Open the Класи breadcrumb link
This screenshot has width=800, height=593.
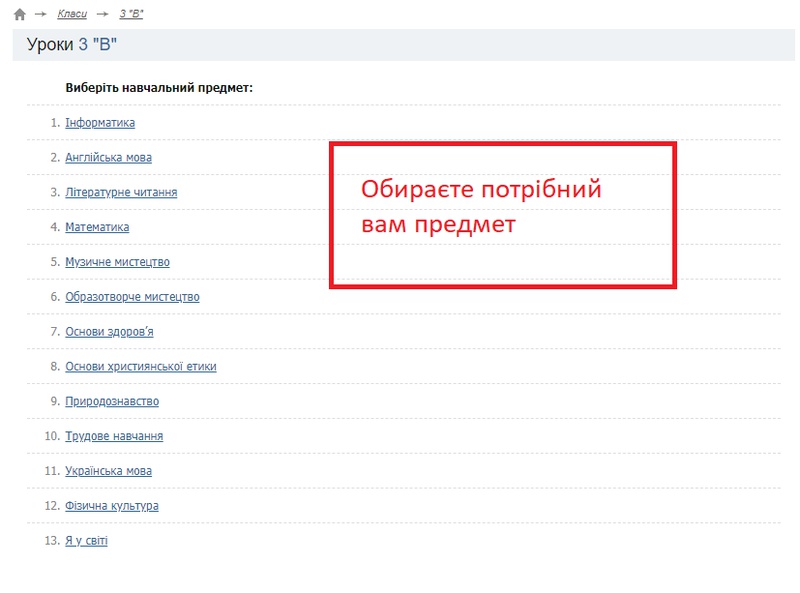(x=72, y=14)
